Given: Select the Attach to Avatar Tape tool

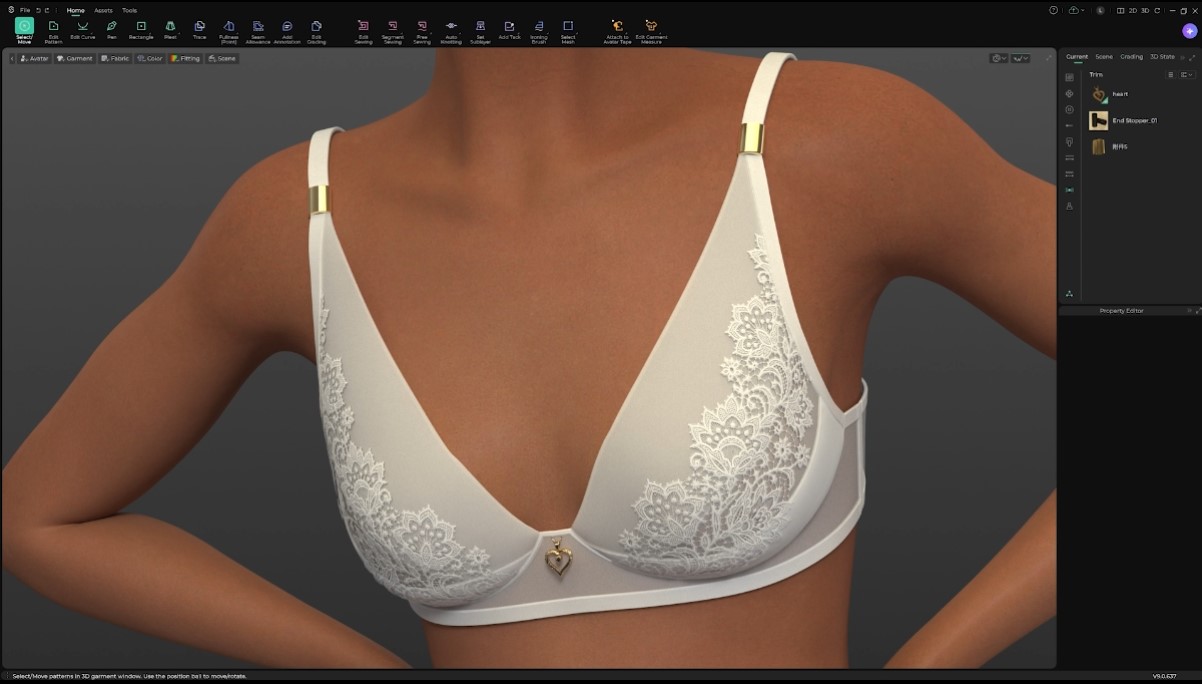Looking at the screenshot, I should [615, 27].
